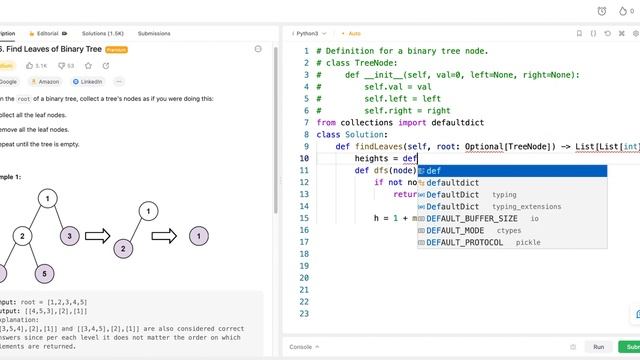The image size is (640, 360).
Task: Click the circular icon at description panel top right
Action: (258, 49)
